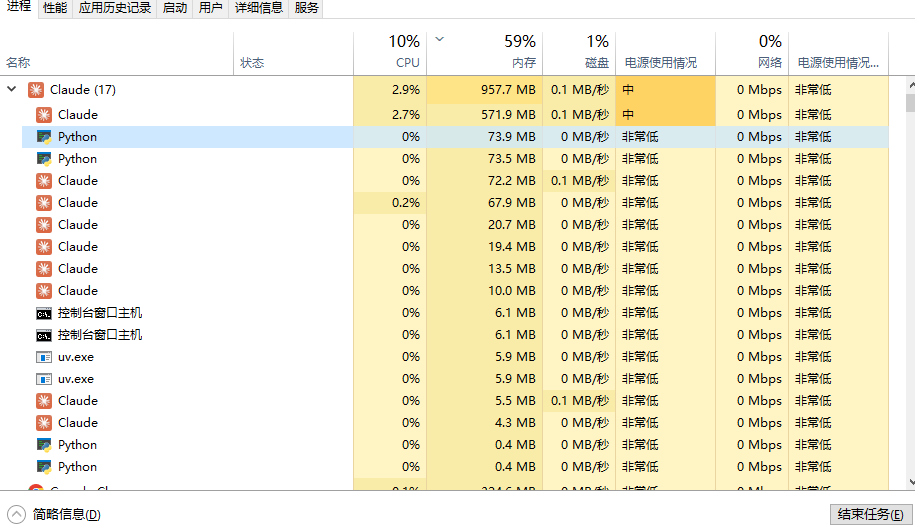This screenshot has height=529, width=915.
Task: Click the Python icon on the 73.5 MB row
Action: (x=44, y=158)
